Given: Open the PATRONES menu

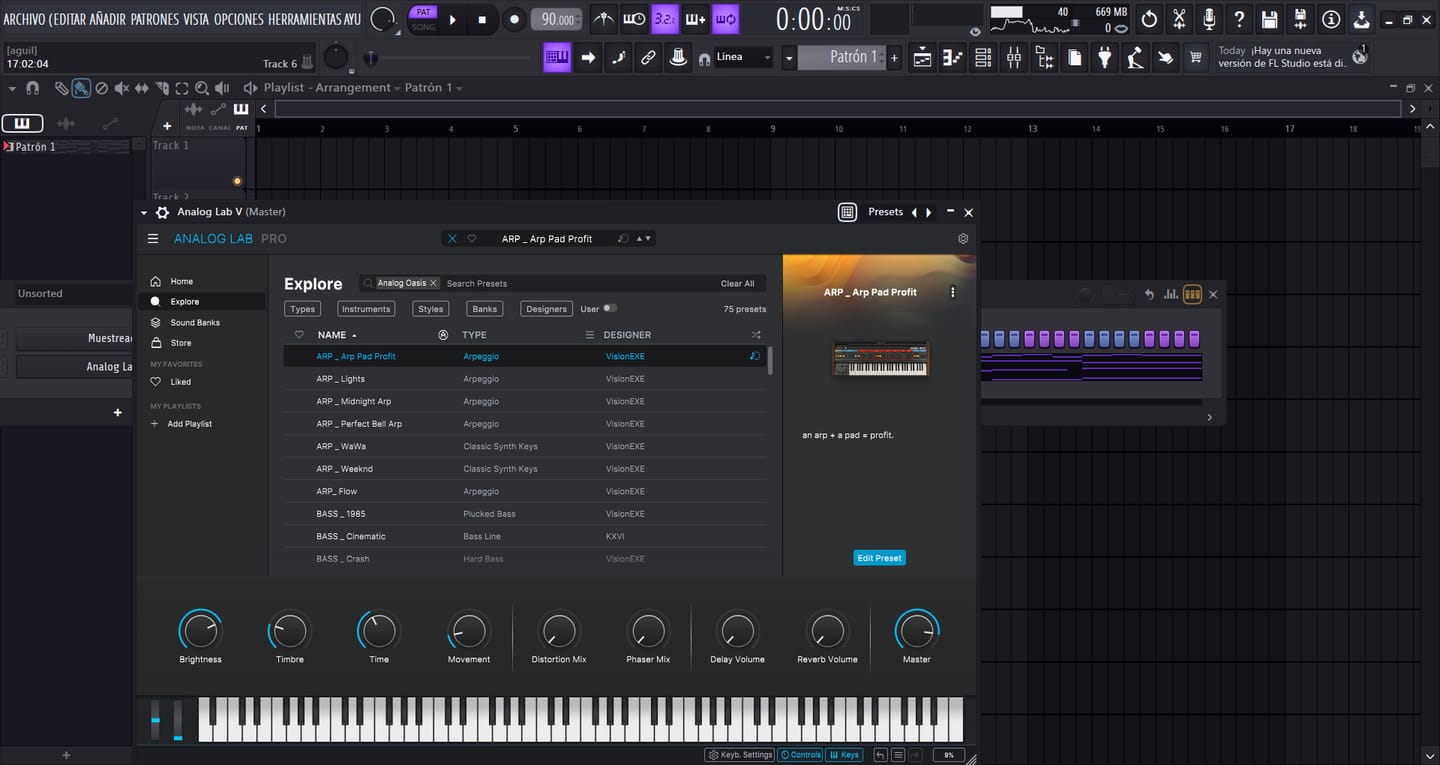Looking at the screenshot, I should click(x=155, y=19).
